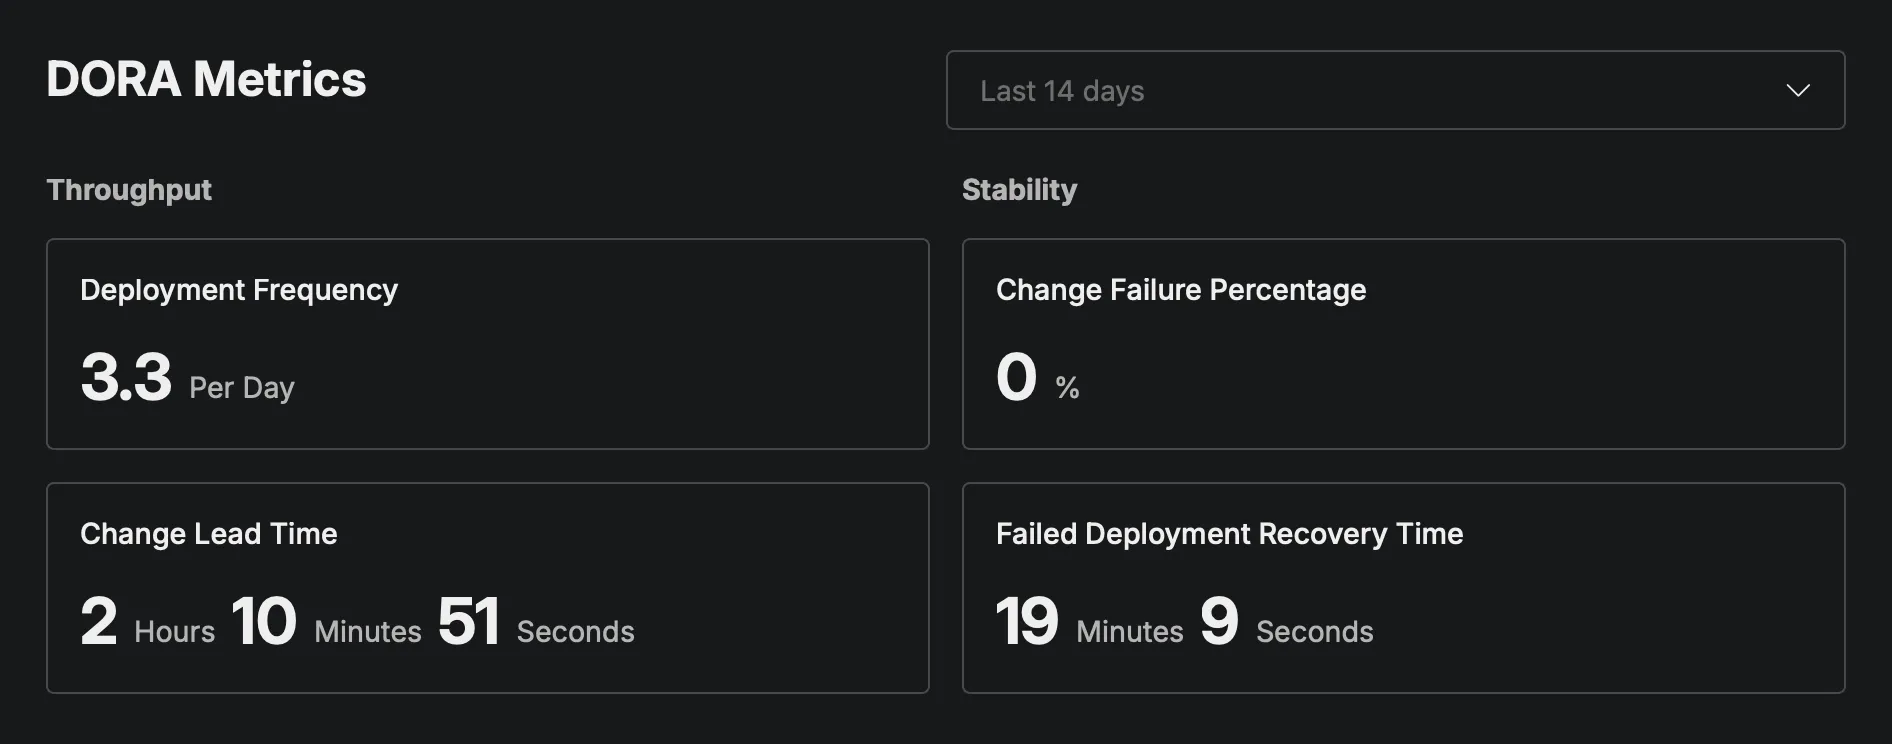Screen dimensions: 1892x744
Task: Click the Change Failure Percentage title text
Action: (1180, 290)
